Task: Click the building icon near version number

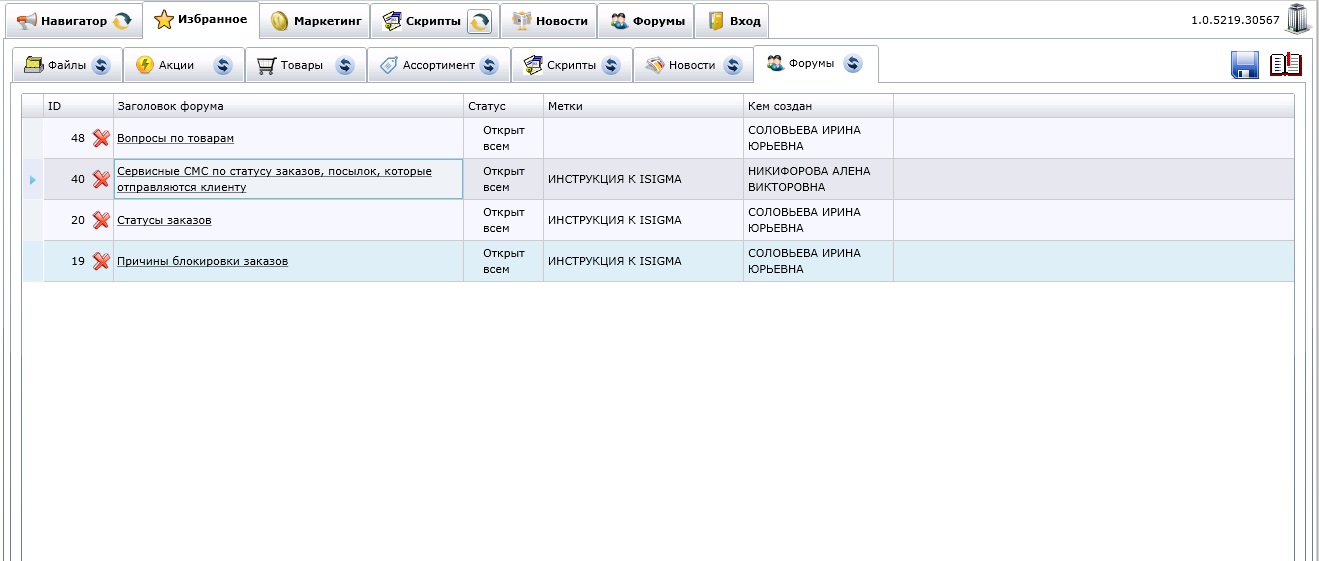Action: click(x=1298, y=20)
